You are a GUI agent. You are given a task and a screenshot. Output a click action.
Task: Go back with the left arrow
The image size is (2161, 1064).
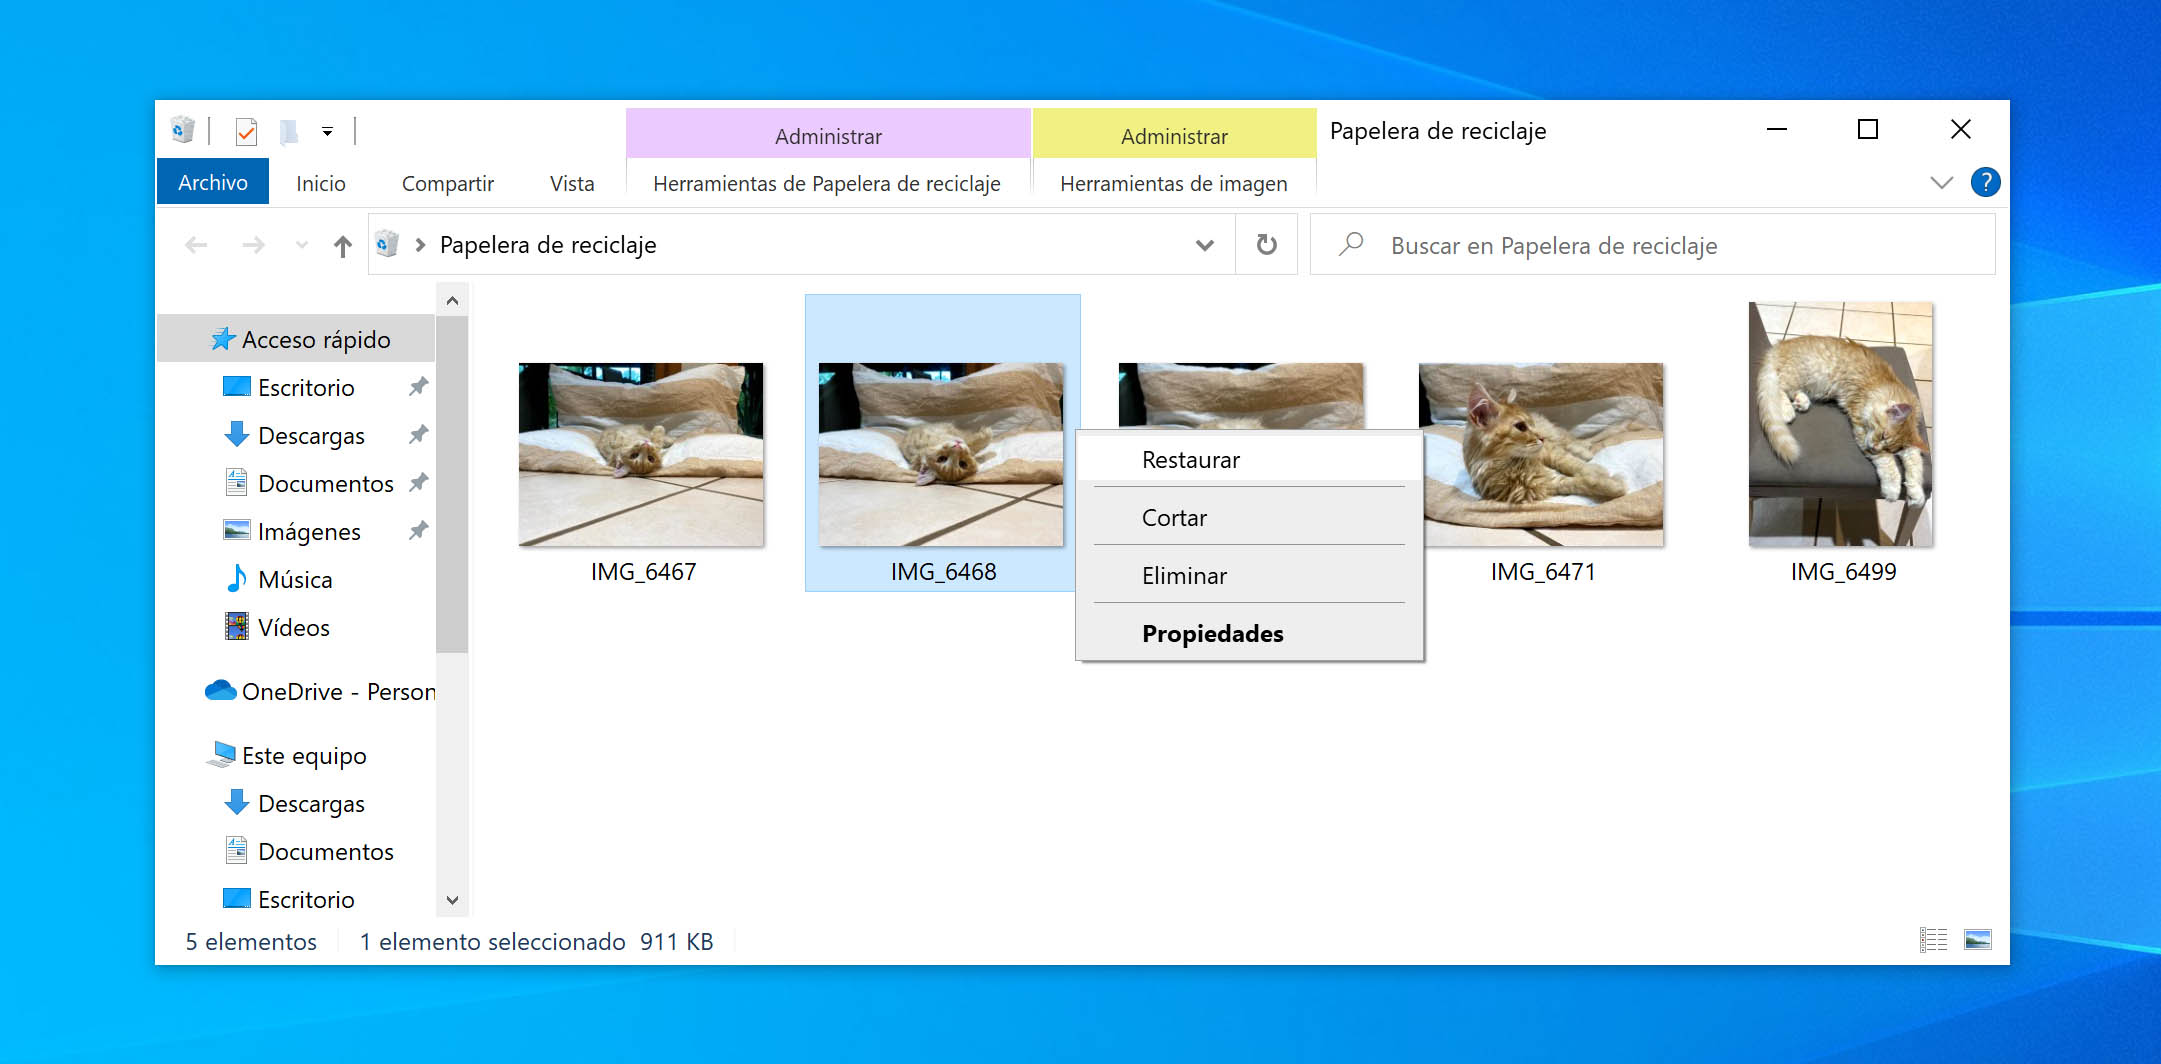point(197,245)
